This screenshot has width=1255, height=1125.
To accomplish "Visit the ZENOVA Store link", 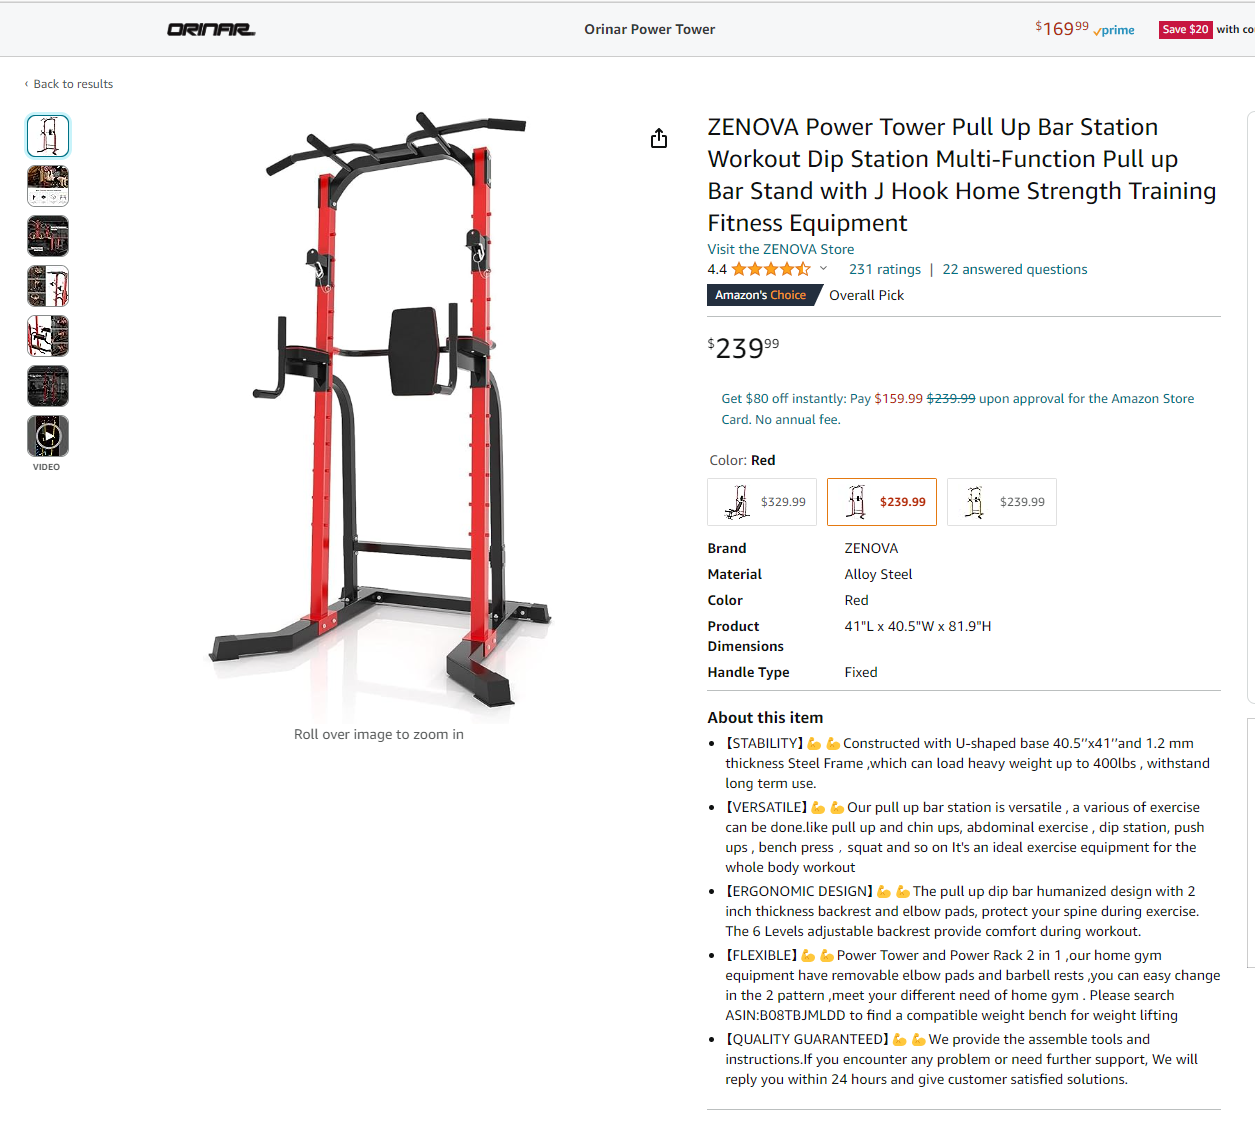I will click(x=781, y=249).
